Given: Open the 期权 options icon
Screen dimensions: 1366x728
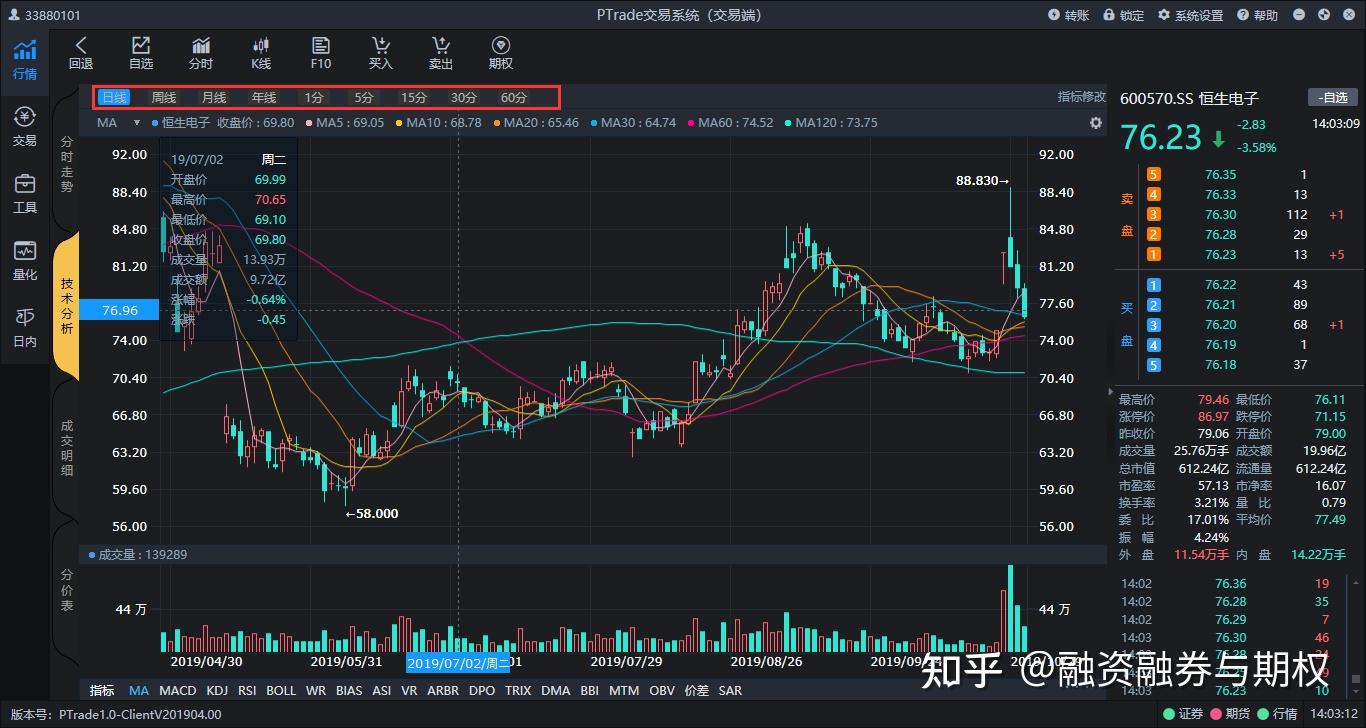Looking at the screenshot, I should tap(501, 45).
